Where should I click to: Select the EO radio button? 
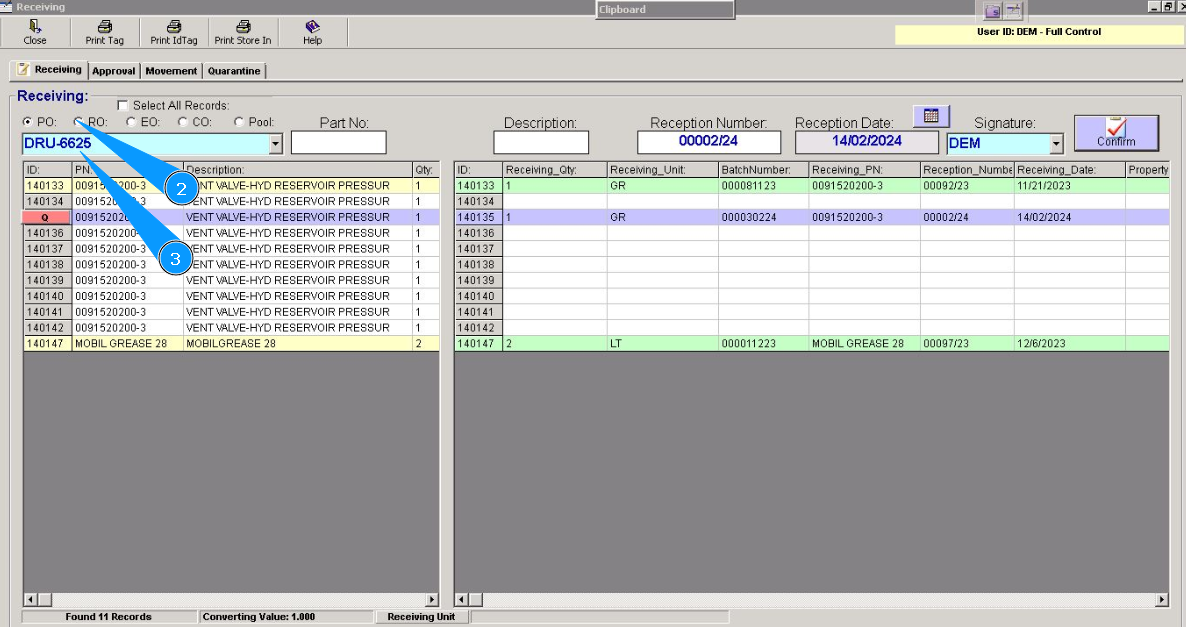click(131, 122)
